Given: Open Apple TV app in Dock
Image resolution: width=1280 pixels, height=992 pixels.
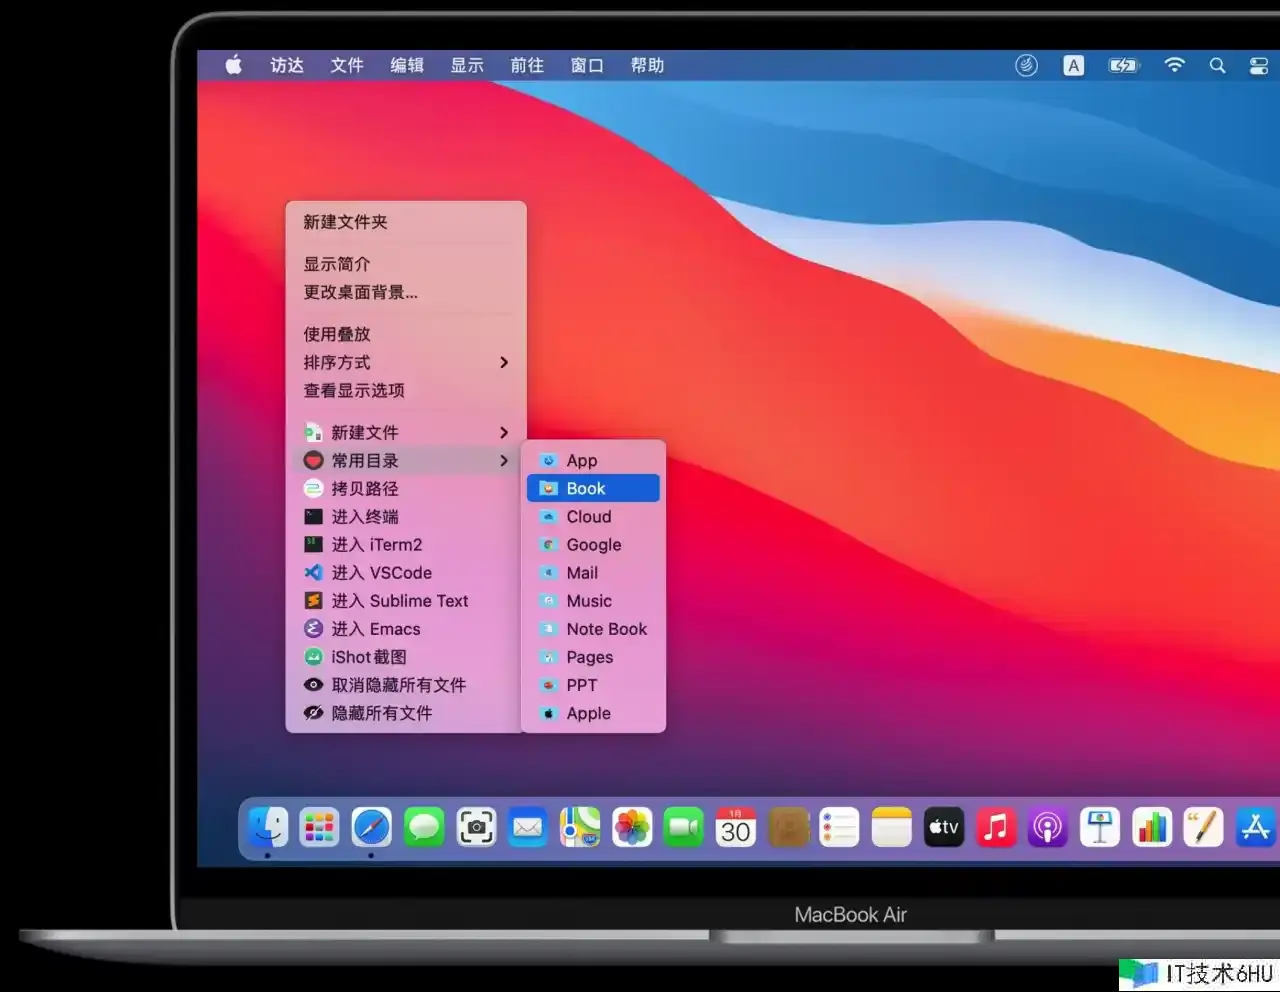Looking at the screenshot, I should pyautogui.click(x=944, y=827).
